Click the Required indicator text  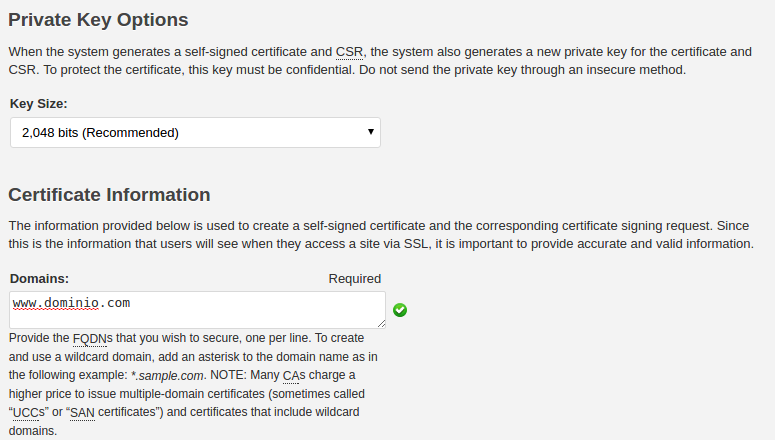coord(355,279)
